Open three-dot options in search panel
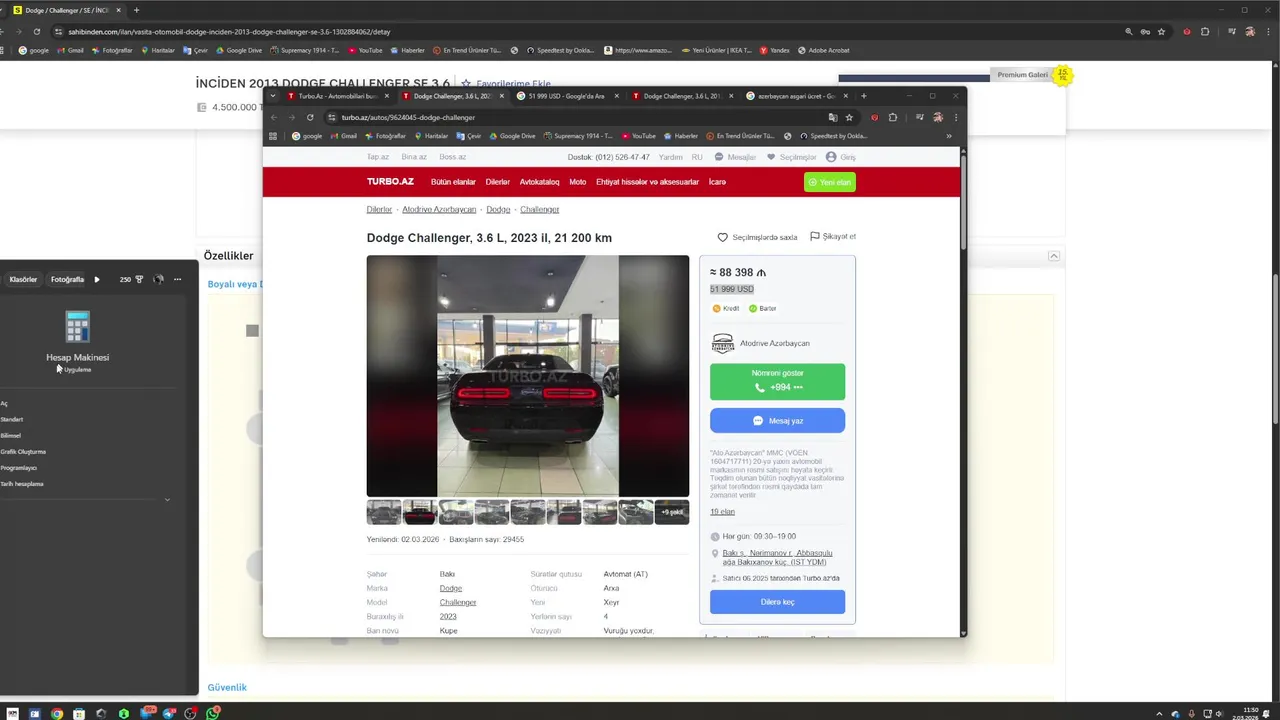1280x720 pixels. pos(177,280)
